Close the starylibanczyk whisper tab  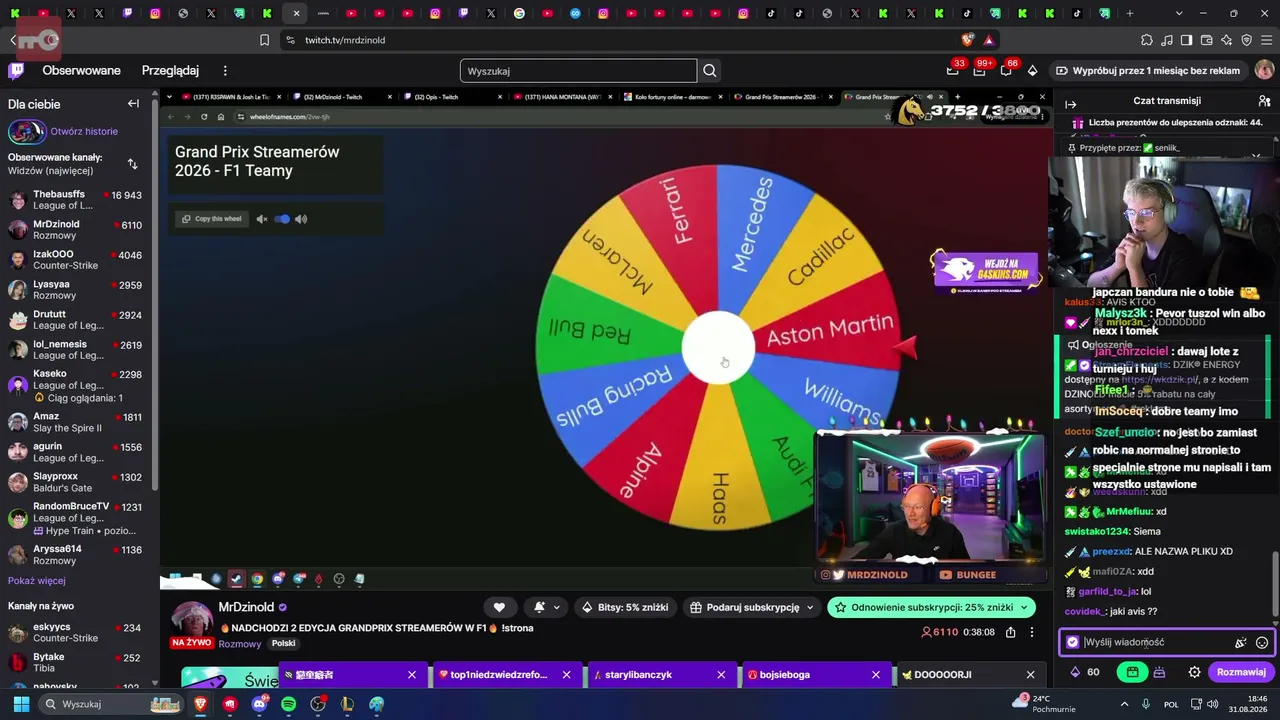tap(721, 675)
